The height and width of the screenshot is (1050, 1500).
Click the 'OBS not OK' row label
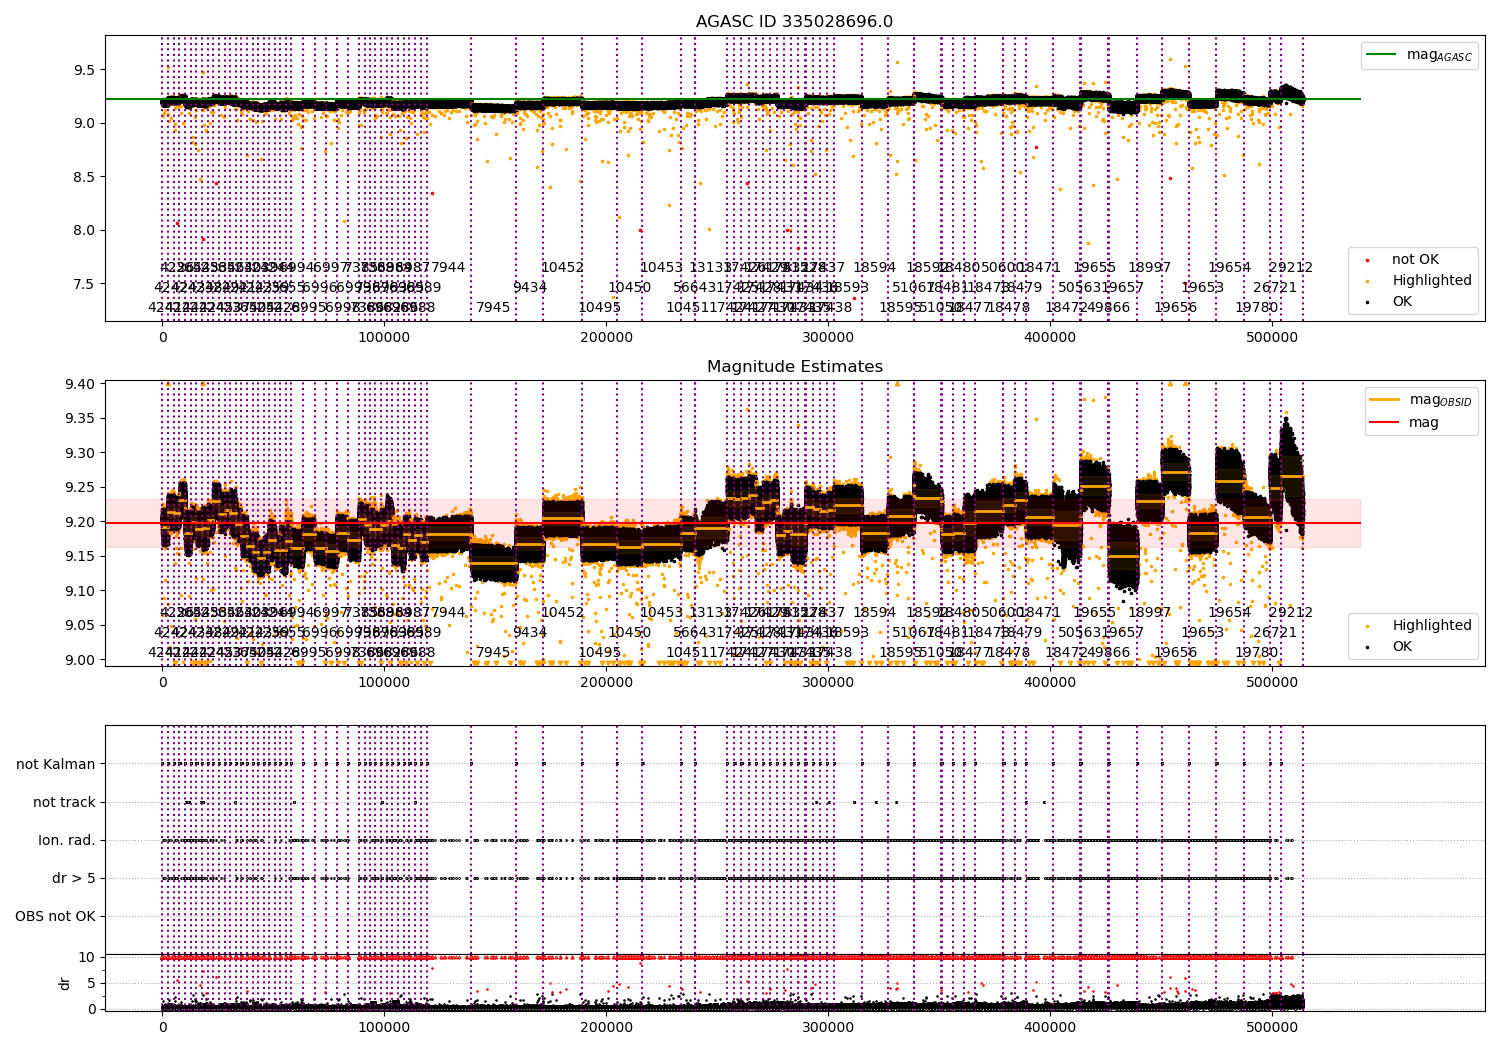click(55, 916)
